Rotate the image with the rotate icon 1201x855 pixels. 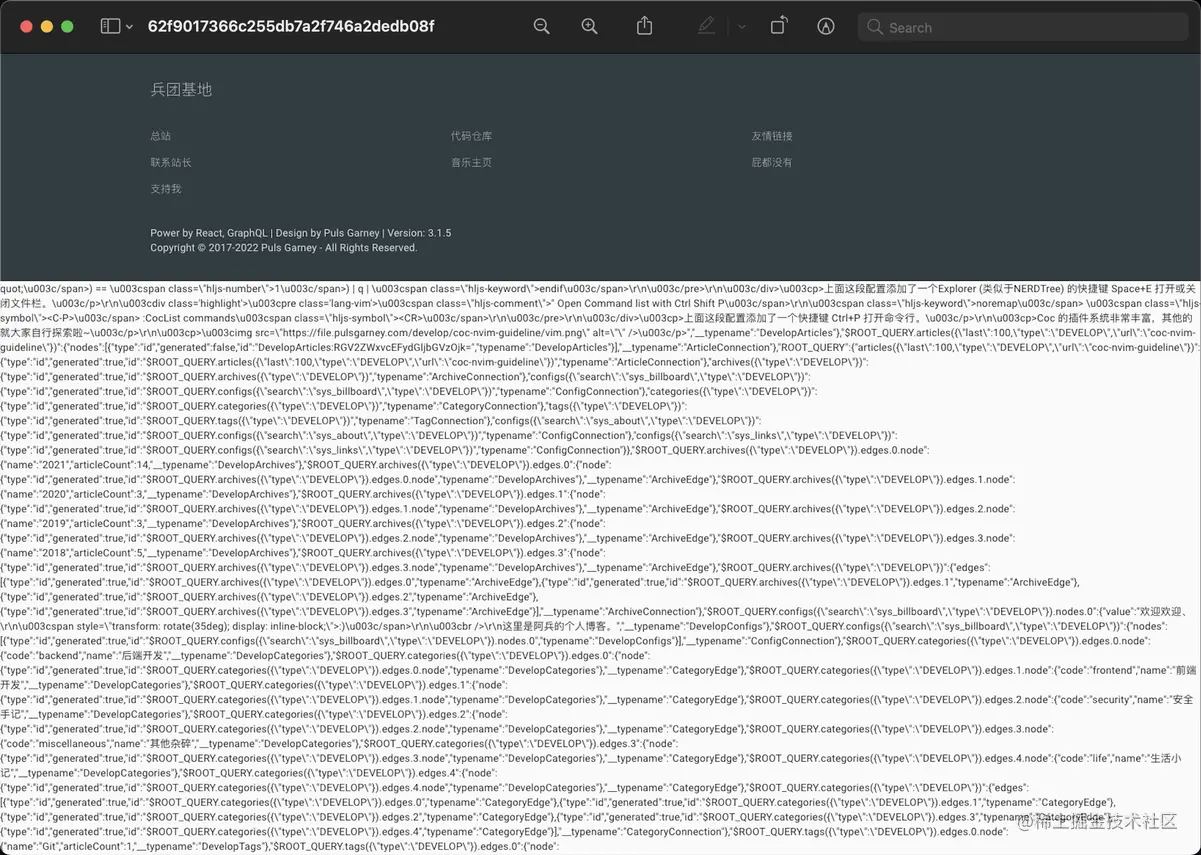pos(779,26)
